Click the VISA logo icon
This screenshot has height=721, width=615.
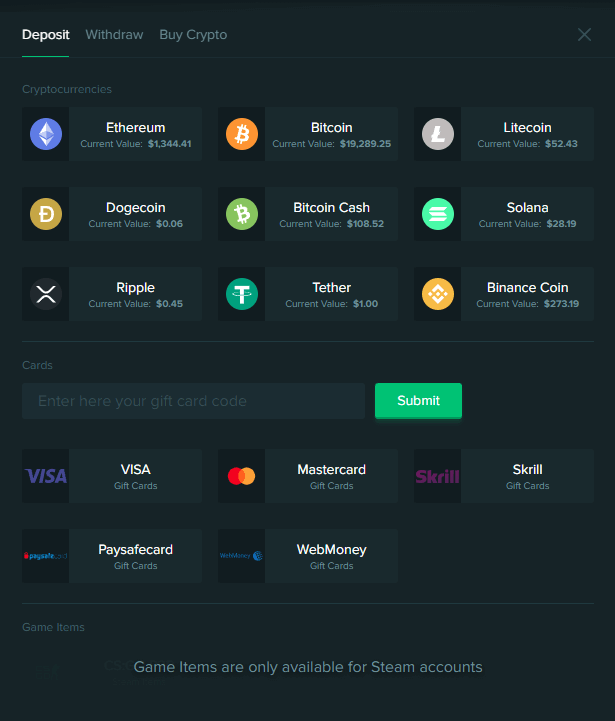point(46,476)
